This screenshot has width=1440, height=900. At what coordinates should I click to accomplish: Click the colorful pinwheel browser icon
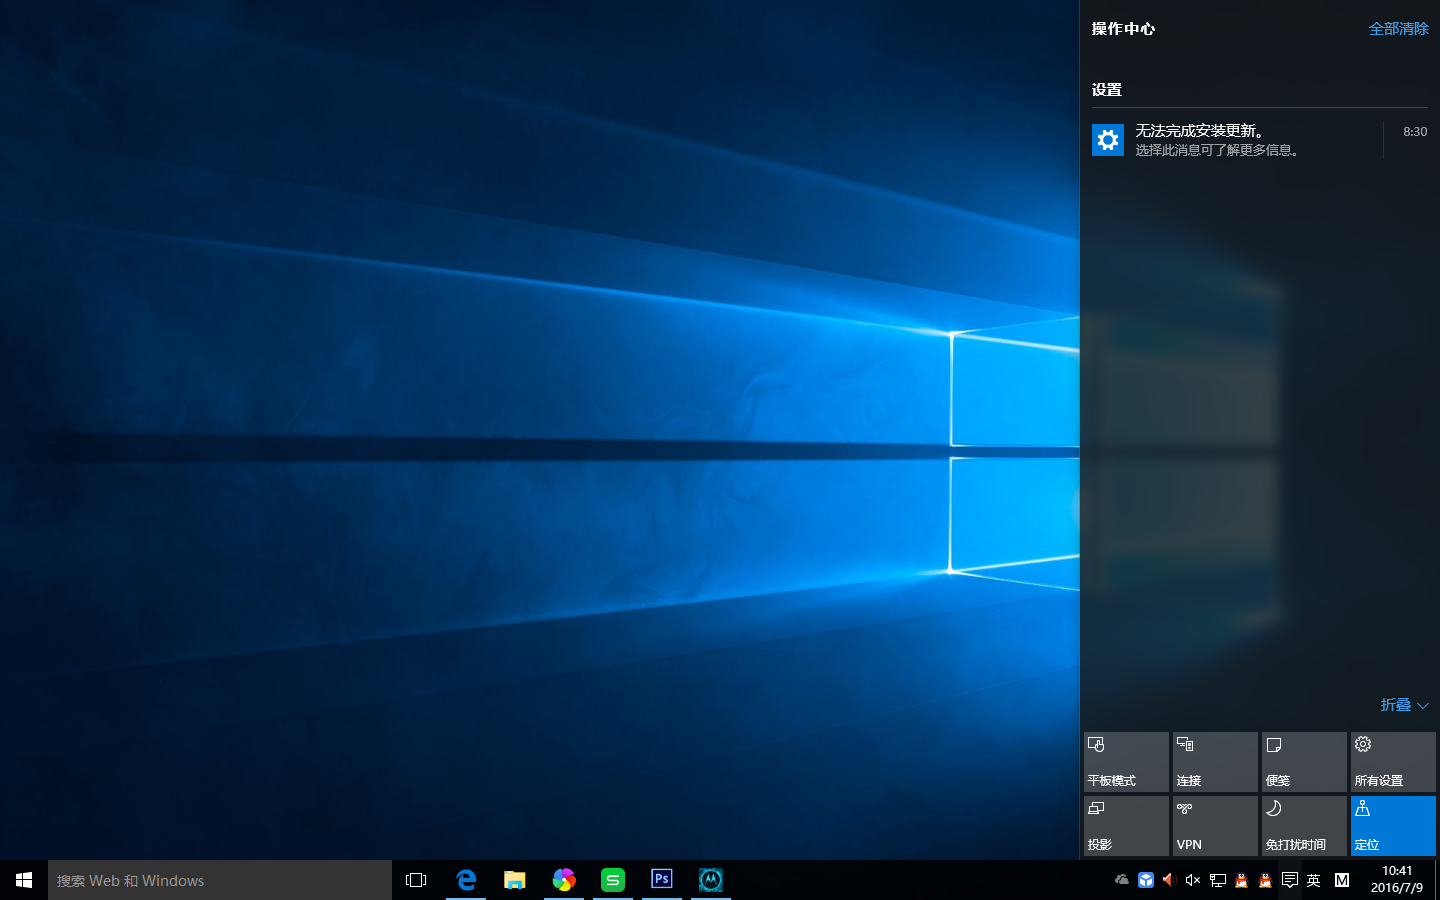[564, 880]
